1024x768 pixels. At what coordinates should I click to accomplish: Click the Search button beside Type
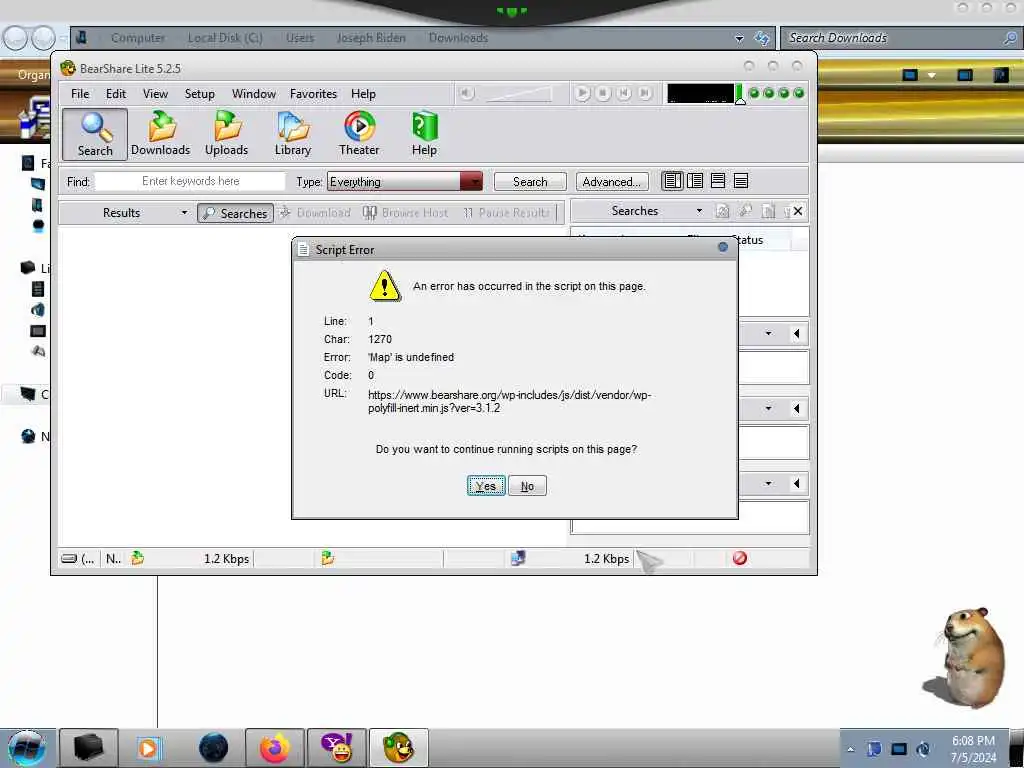530,182
